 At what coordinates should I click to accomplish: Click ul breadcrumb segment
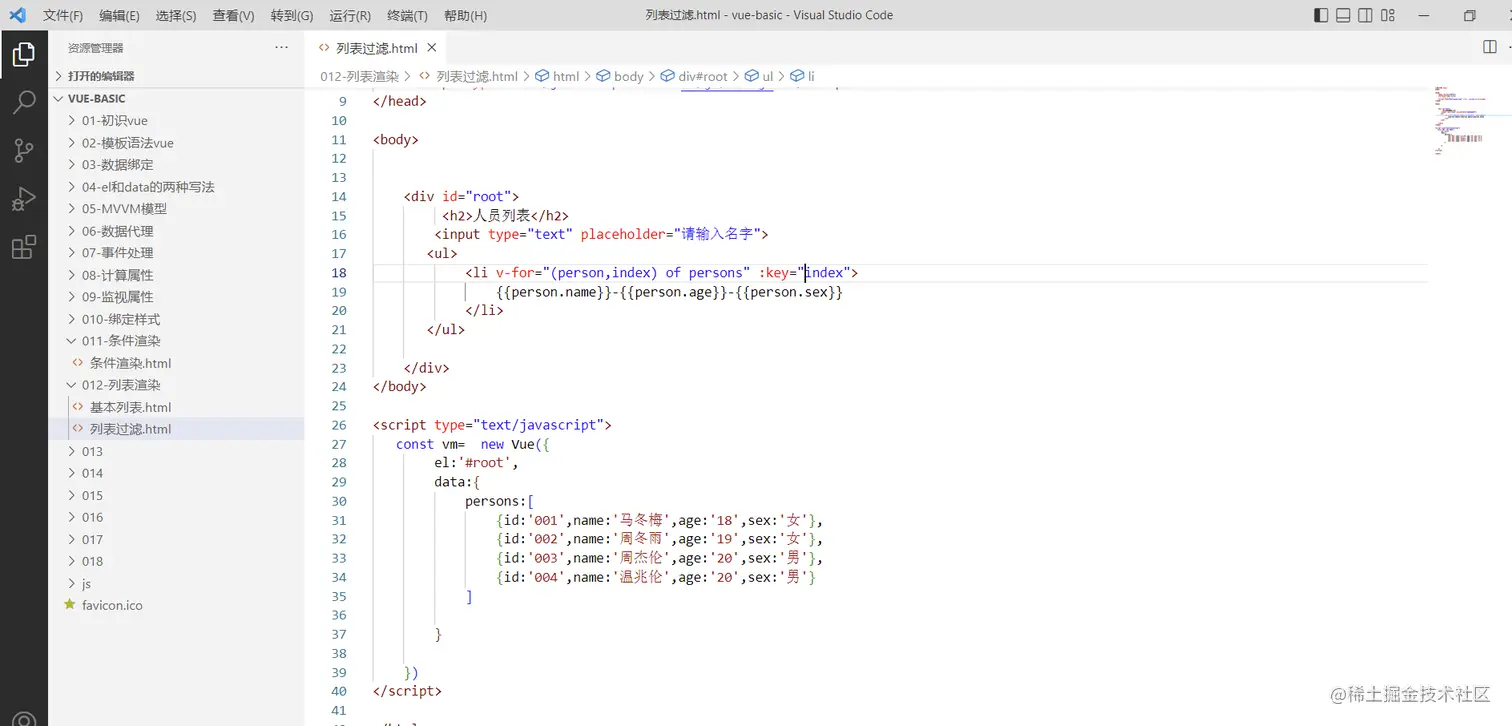760,76
